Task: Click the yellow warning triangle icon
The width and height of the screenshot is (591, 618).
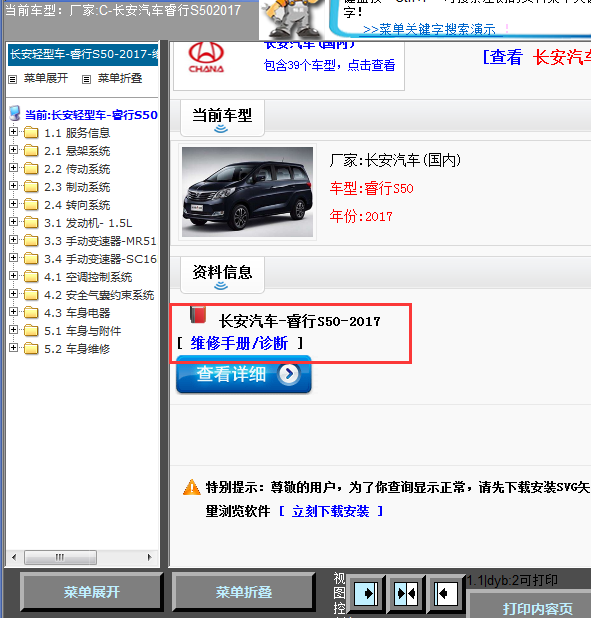Action: point(192,487)
